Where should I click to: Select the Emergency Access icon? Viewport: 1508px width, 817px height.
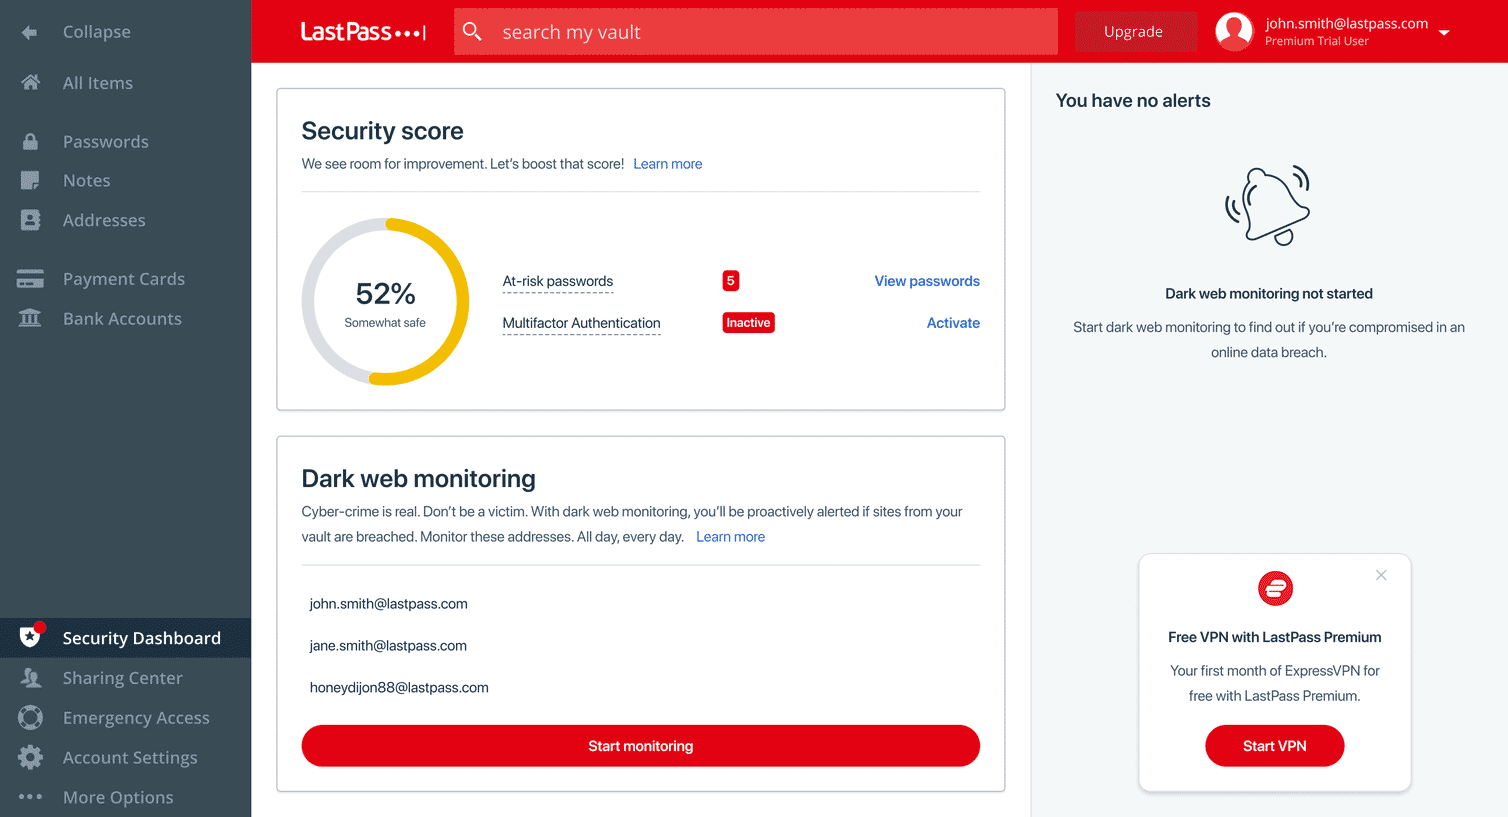point(31,717)
